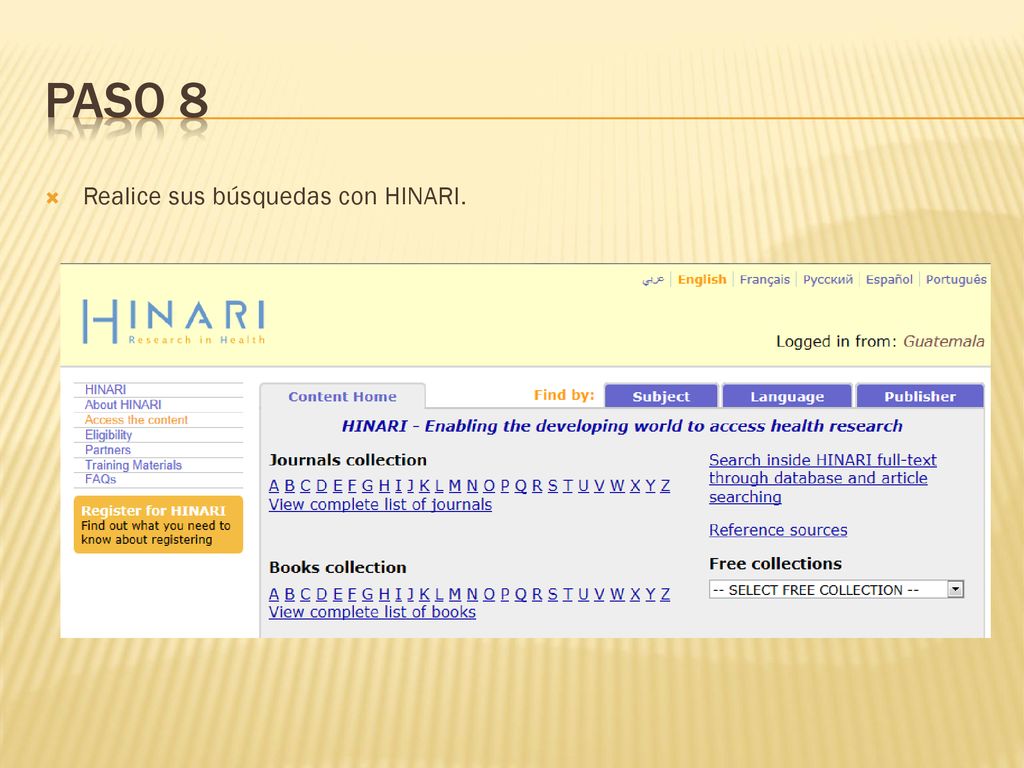Click the Guatemala login location text
This screenshot has width=1024, height=768.
pos(944,341)
